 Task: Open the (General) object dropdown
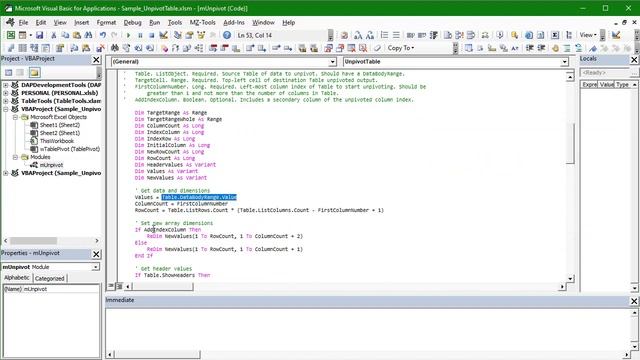(333, 62)
